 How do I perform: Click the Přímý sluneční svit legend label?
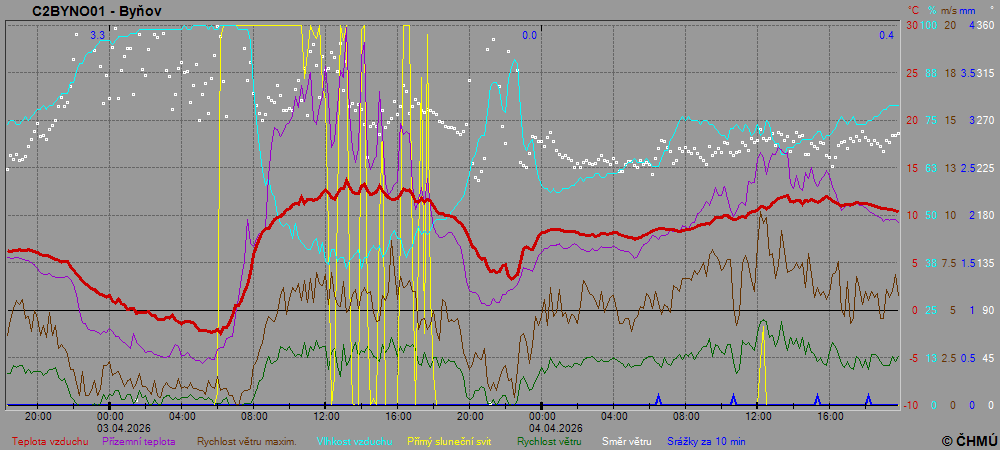(452, 440)
